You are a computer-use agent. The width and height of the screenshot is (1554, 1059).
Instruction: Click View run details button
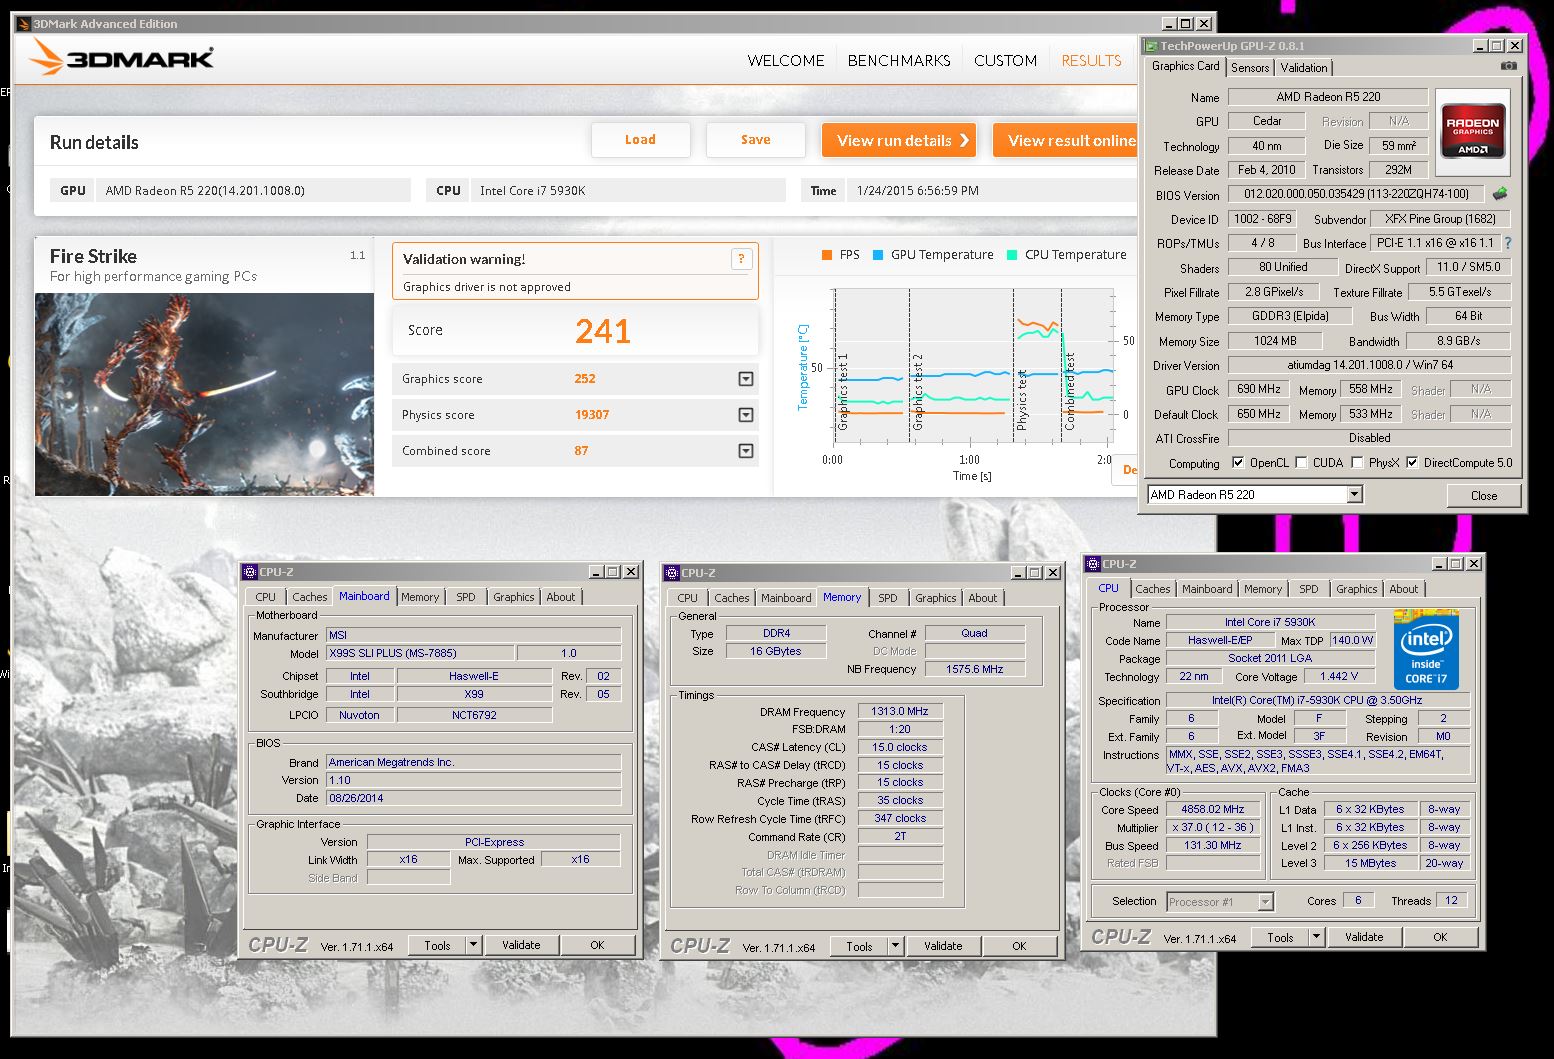coord(900,141)
